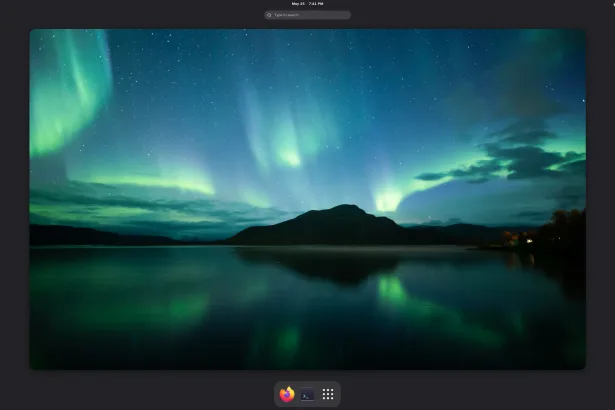Open Firefox from the dash
The height and width of the screenshot is (410, 615).
click(x=287, y=394)
